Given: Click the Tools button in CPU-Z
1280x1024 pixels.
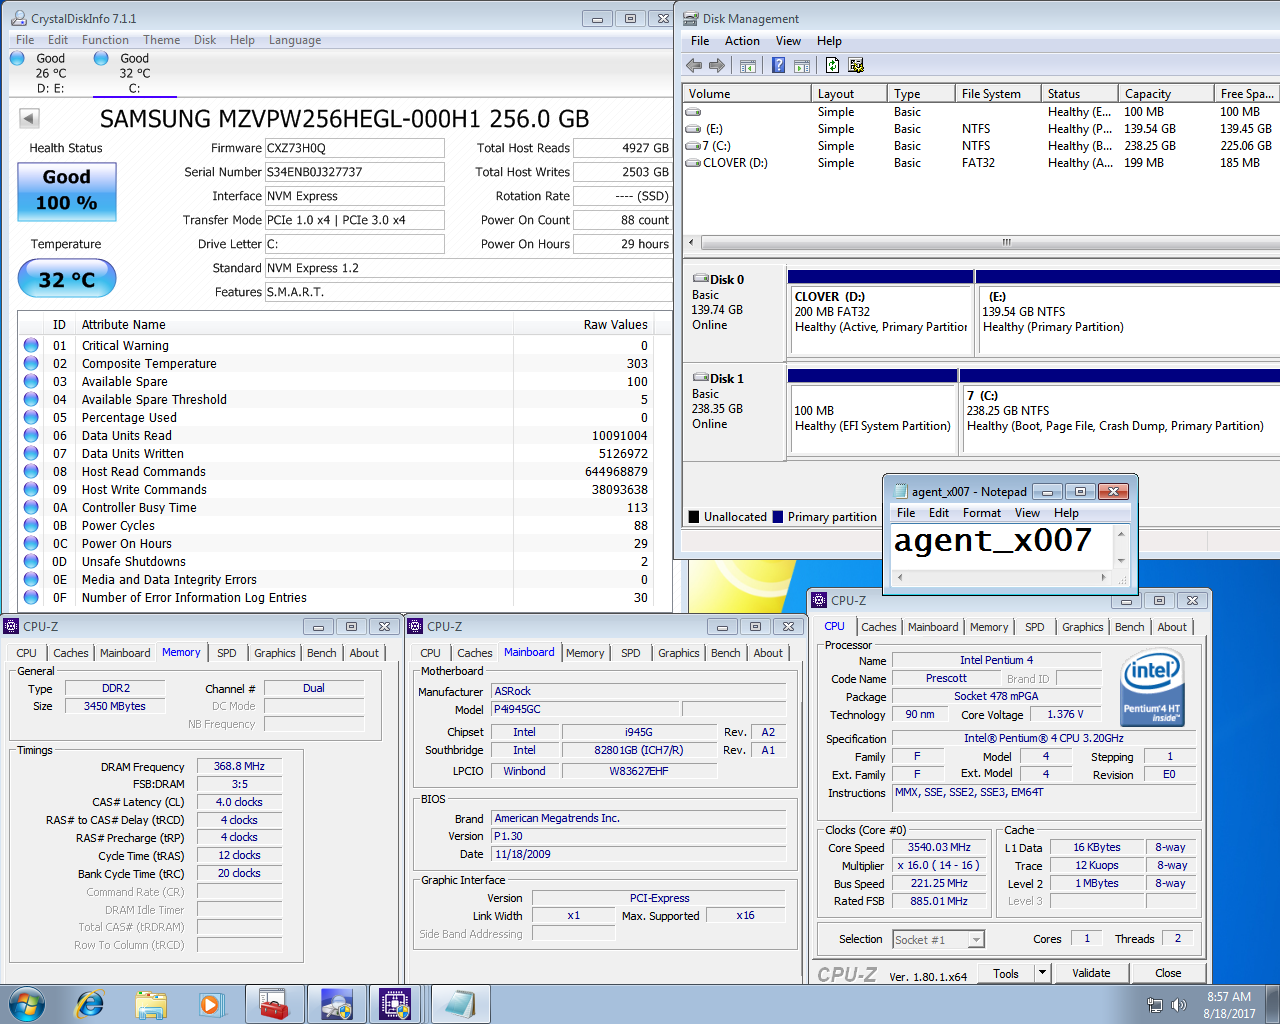Looking at the screenshot, I should click(1006, 973).
